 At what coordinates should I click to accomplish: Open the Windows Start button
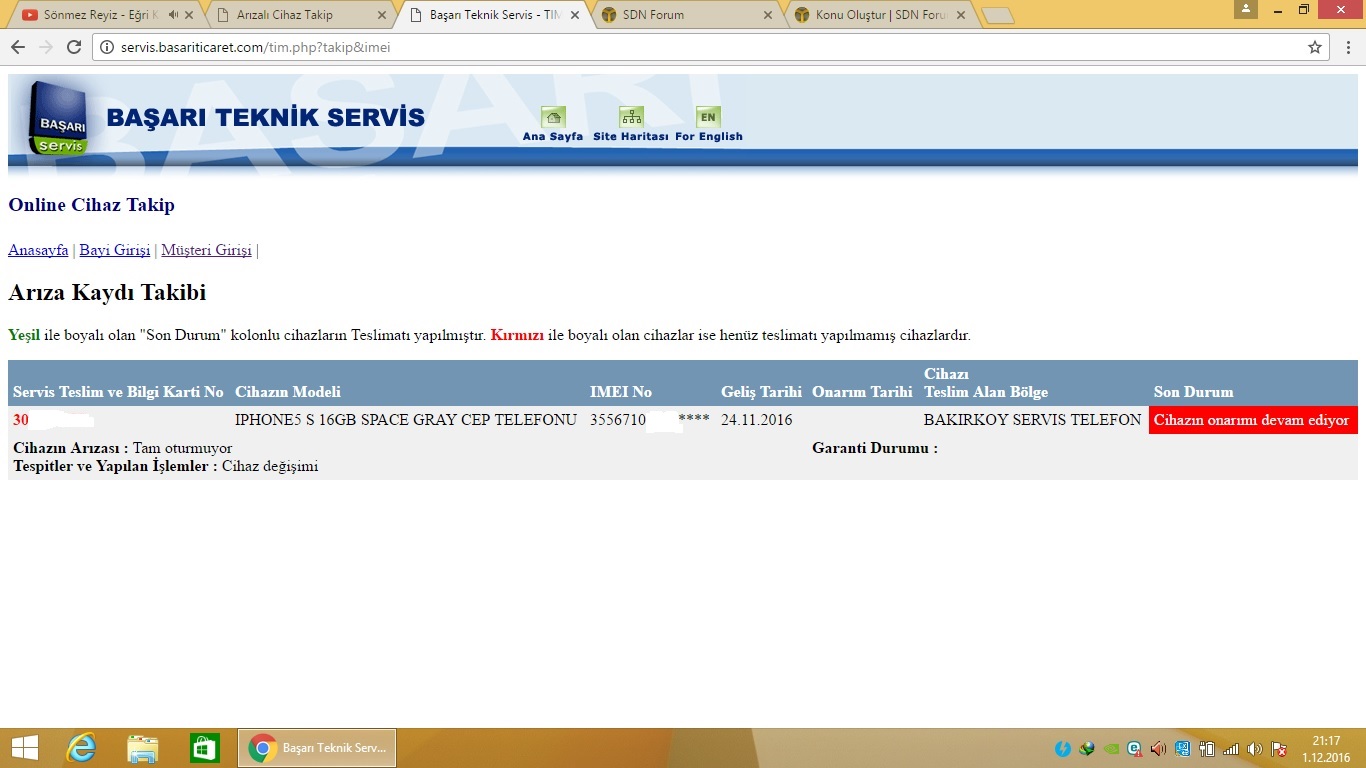click(25, 748)
